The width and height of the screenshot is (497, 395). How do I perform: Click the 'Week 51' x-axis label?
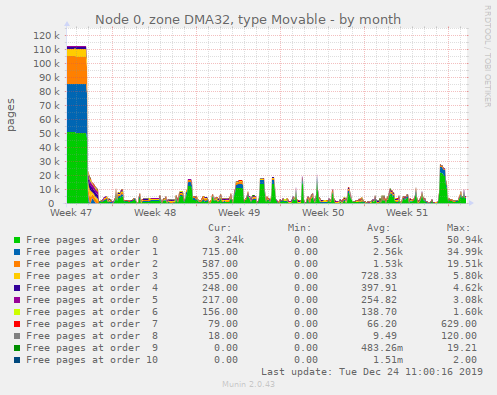click(407, 213)
